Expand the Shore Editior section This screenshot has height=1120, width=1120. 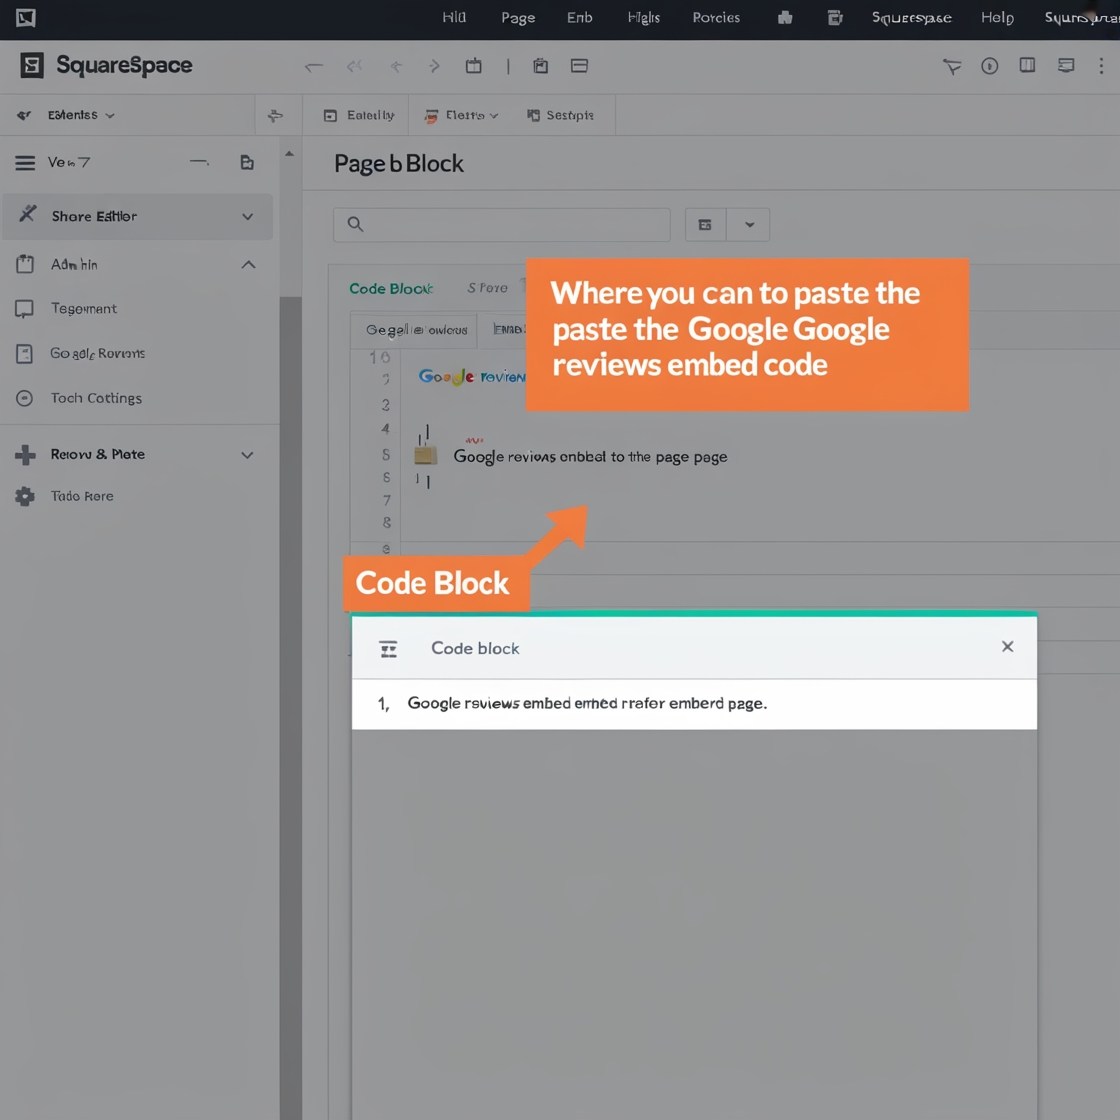point(137,216)
